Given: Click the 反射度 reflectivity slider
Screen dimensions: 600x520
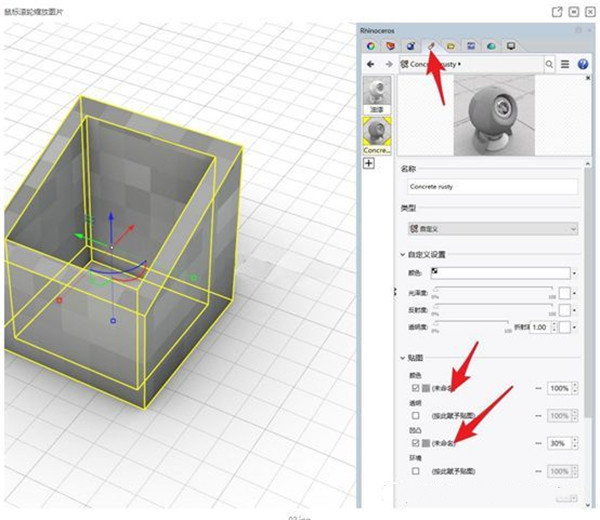Looking at the screenshot, I should pyautogui.click(x=494, y=307).
